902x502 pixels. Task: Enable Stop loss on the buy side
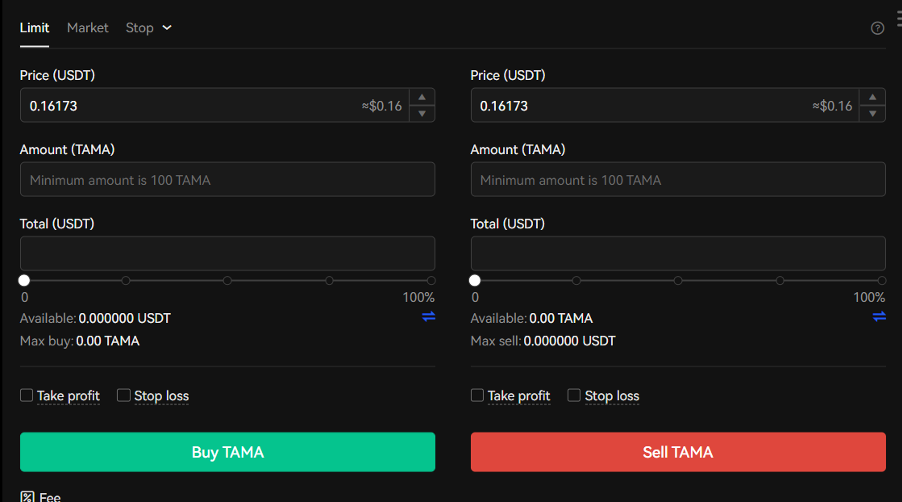click(x=124, y=395)
